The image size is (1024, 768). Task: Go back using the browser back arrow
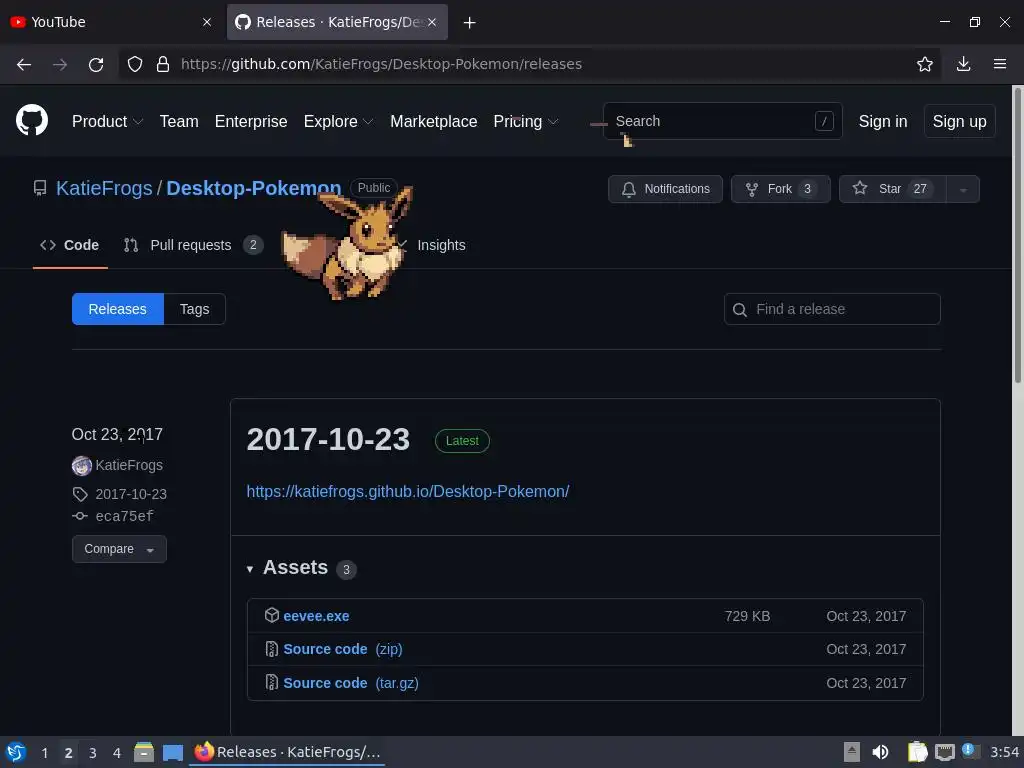pyautogui.click(x=24, y=64)
